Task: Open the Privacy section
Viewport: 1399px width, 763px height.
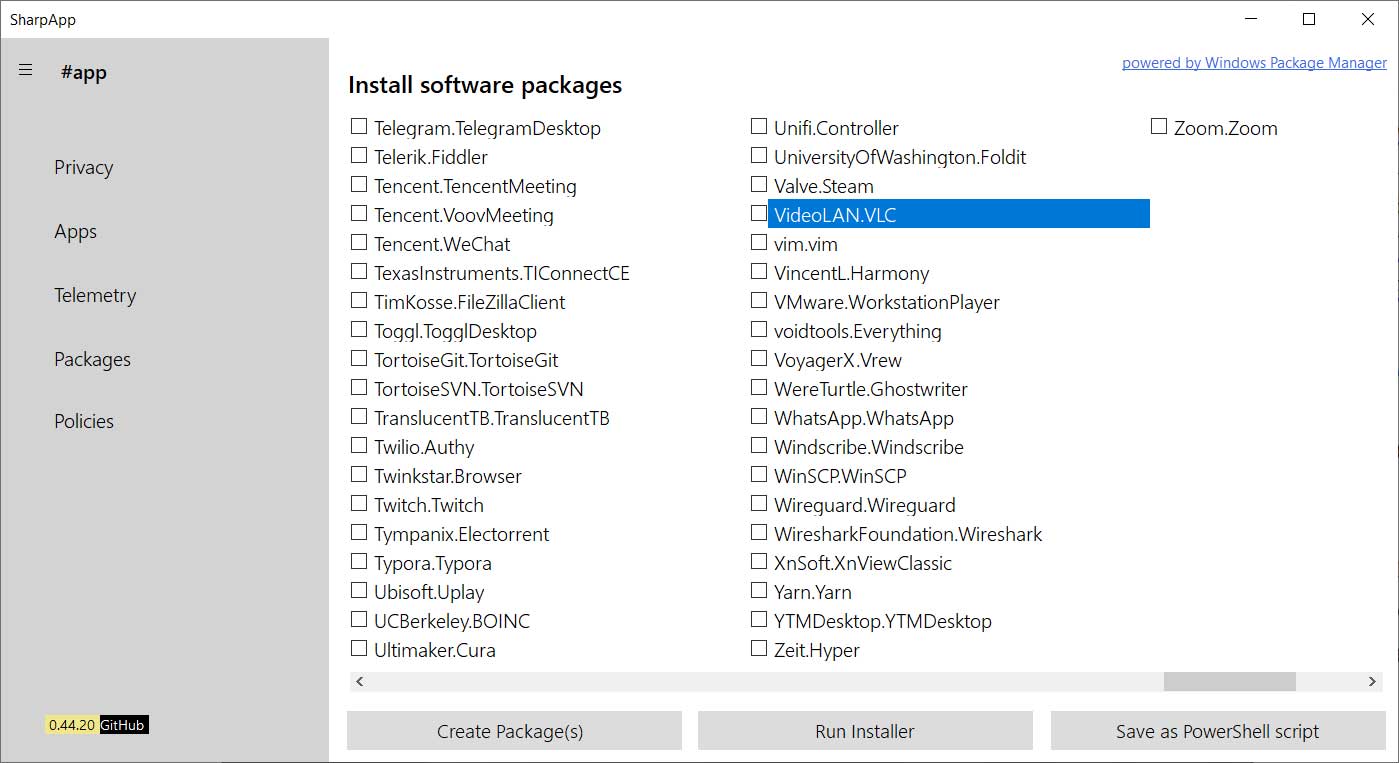Action: click(x=83, y=168)
